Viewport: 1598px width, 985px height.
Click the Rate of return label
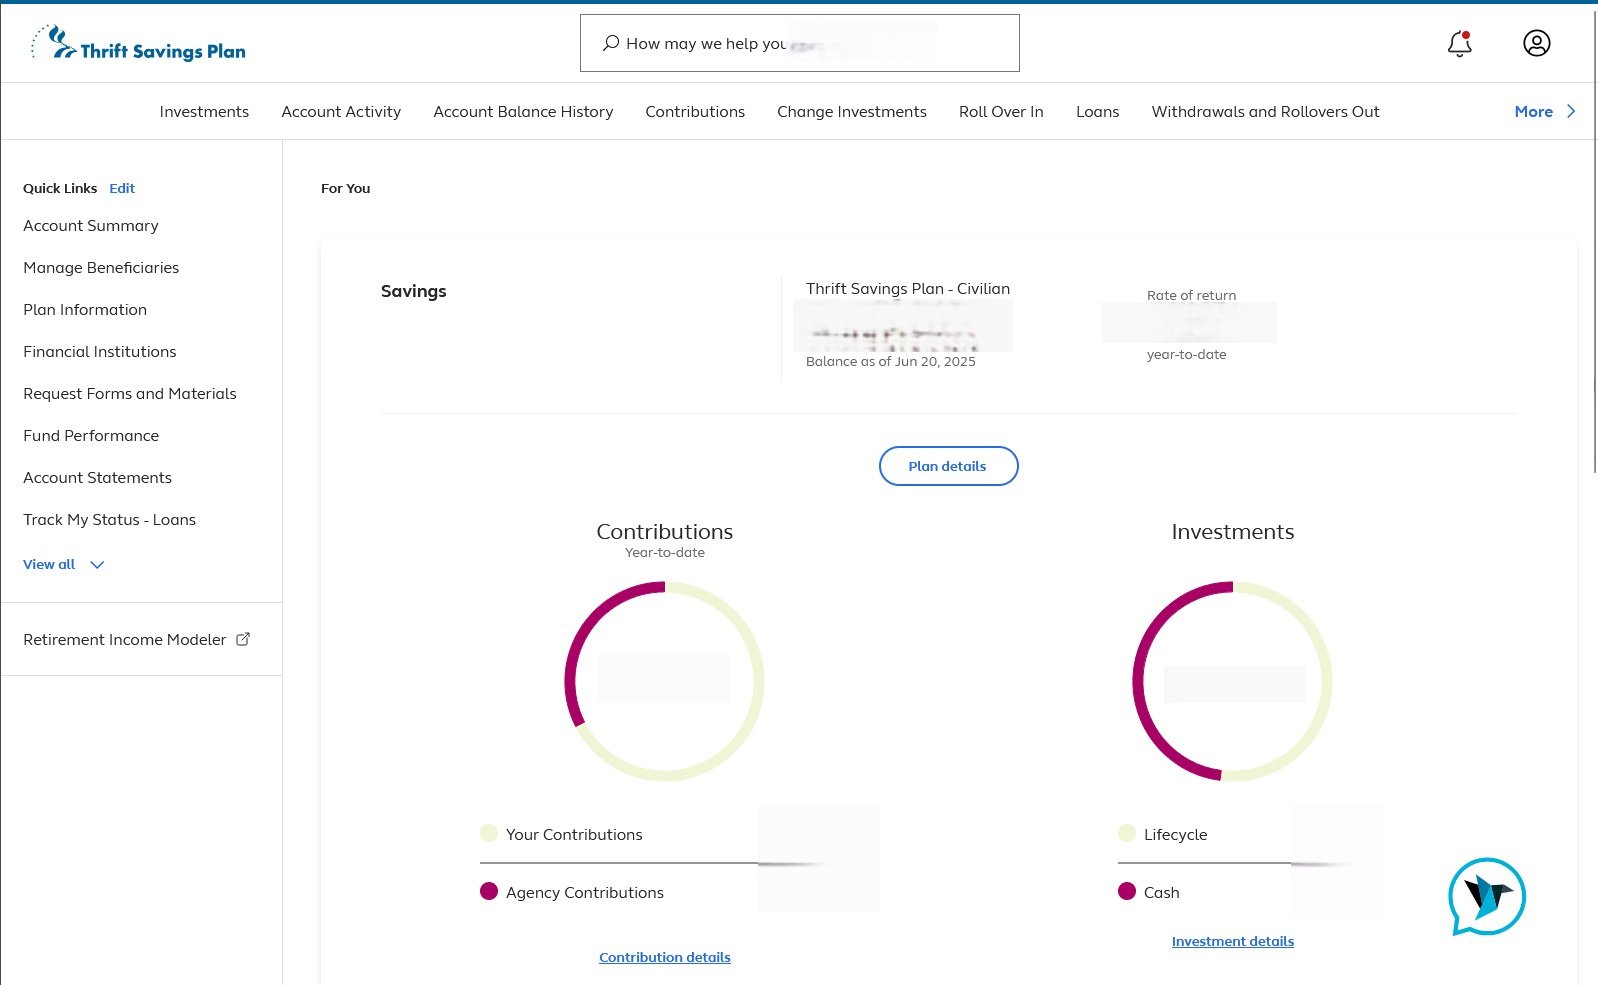pyautogui.click(x=1192, y=296)
